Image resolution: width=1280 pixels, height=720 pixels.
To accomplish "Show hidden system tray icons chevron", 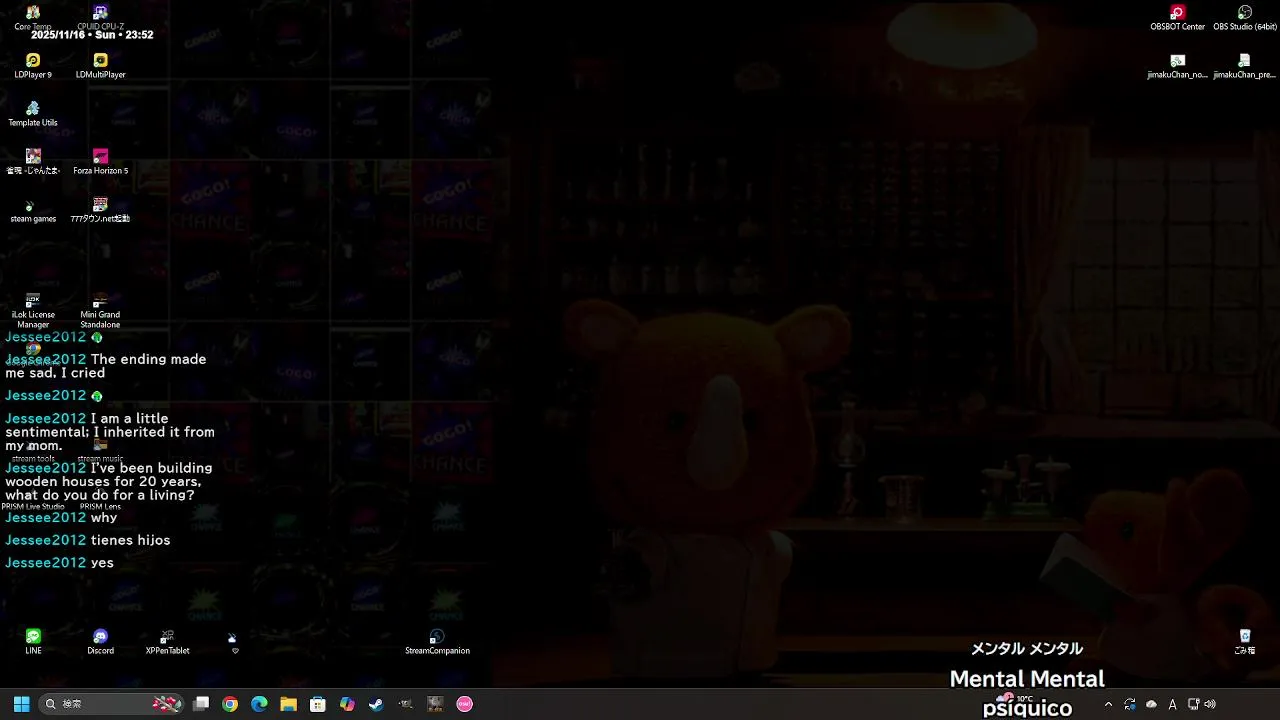I will (1108, 704).
